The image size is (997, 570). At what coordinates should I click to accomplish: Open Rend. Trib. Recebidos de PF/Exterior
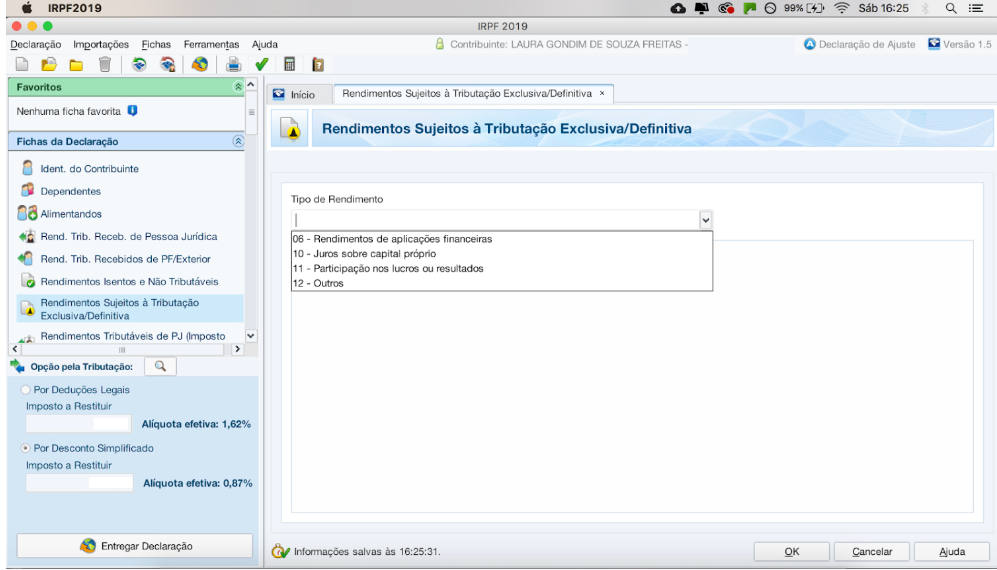125,259
